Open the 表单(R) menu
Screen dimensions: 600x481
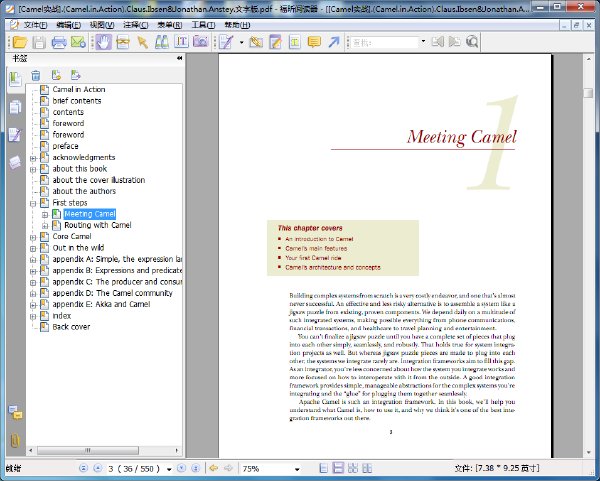coord(170,25)
